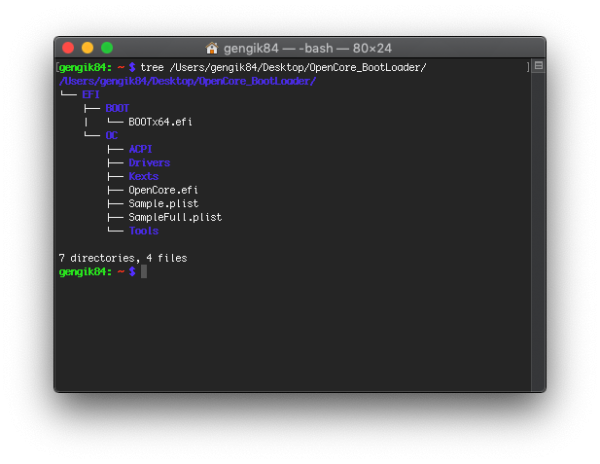Click the red close window button
Screen dimensions: 600x464
point(68,48)
